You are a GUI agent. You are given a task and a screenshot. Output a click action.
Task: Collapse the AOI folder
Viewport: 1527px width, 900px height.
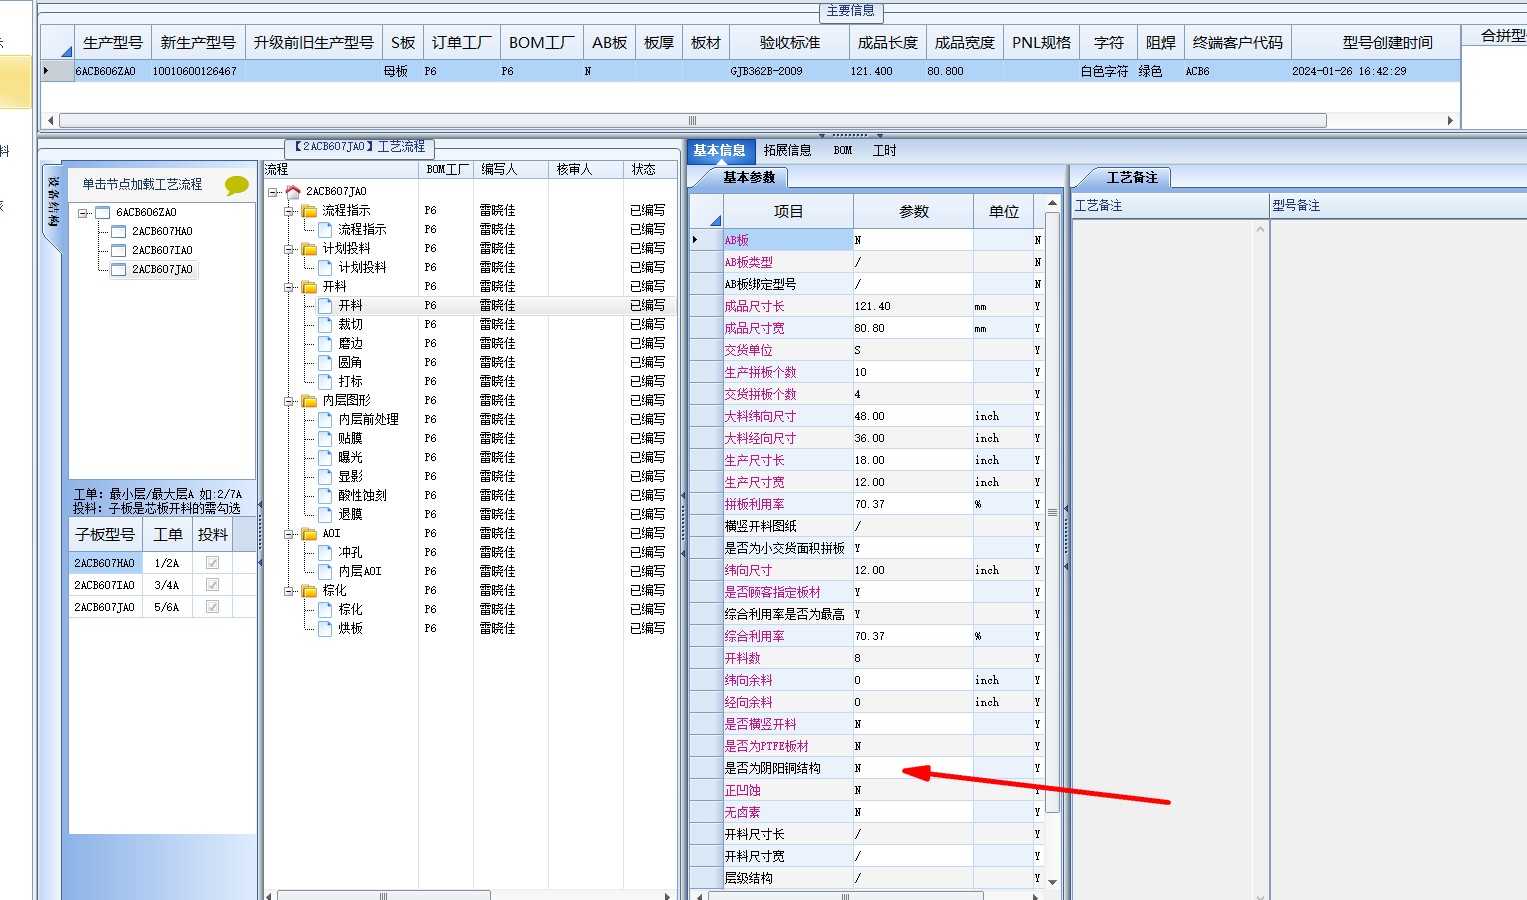[288, 533]
